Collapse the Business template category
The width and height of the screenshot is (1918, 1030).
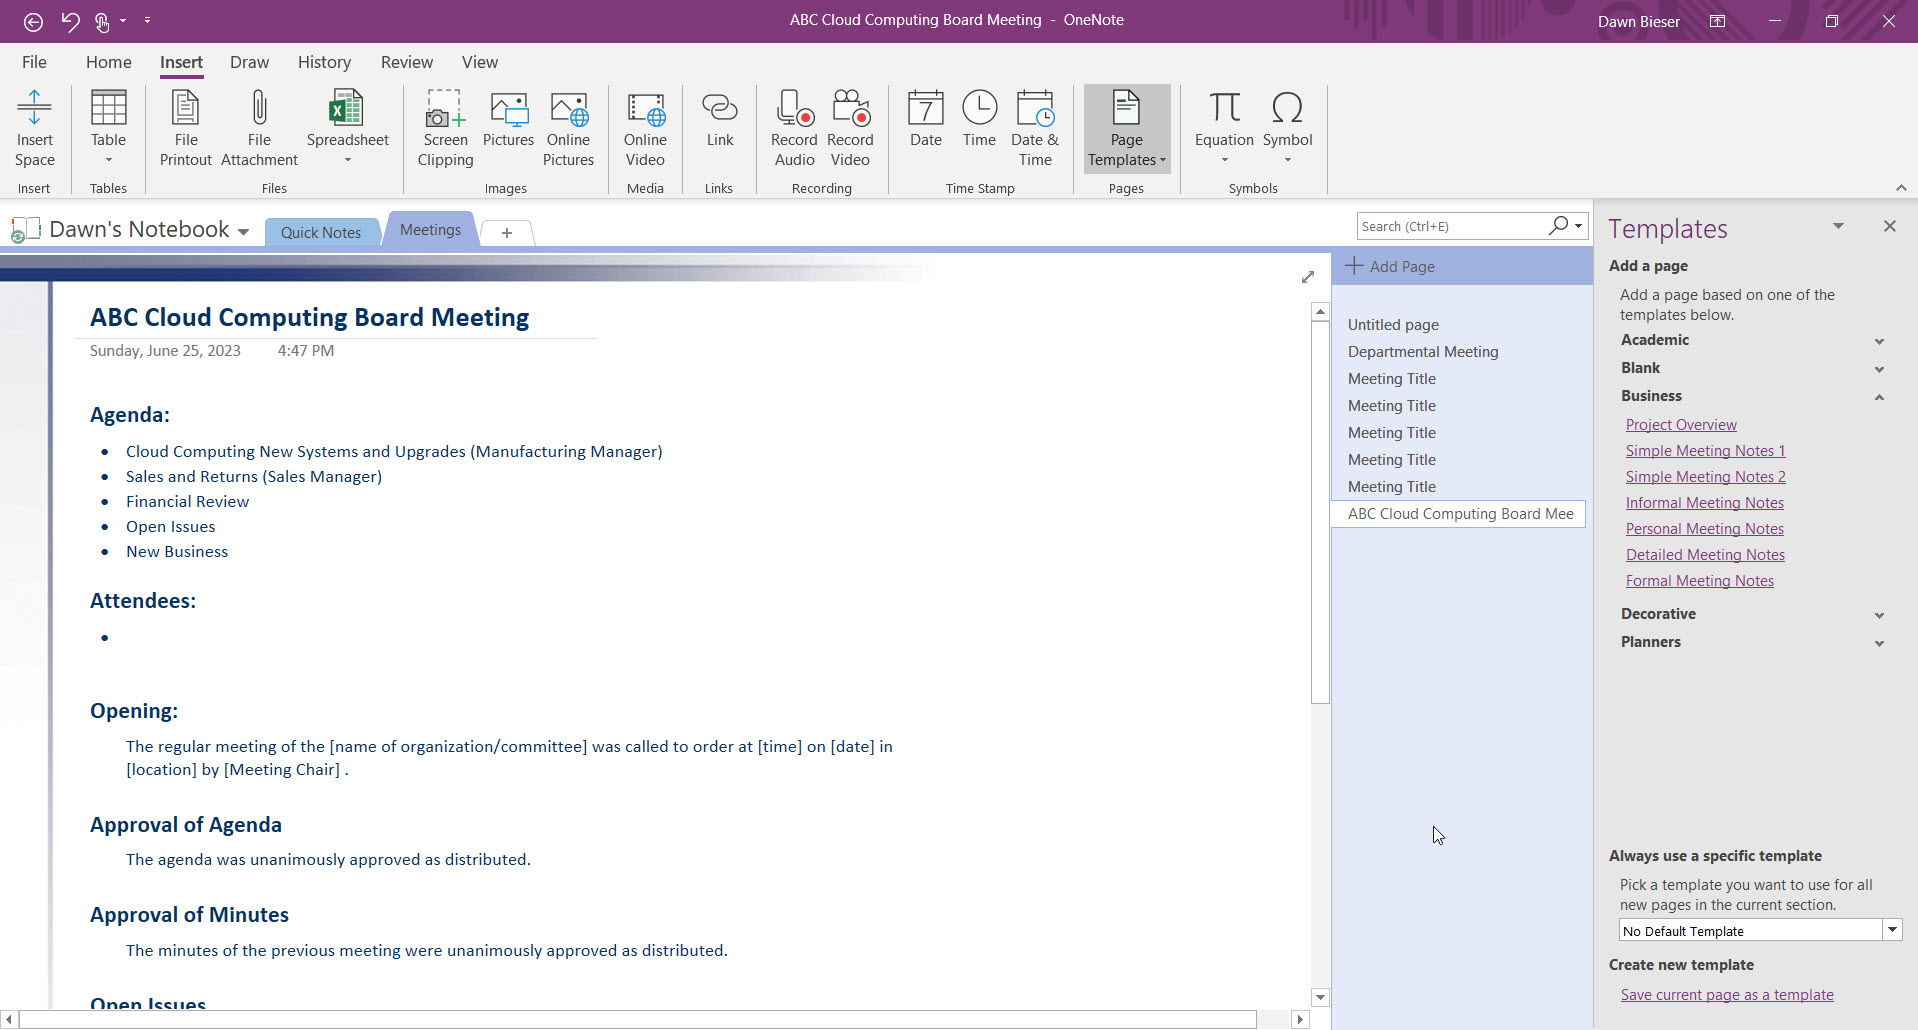pos(1879,397)
